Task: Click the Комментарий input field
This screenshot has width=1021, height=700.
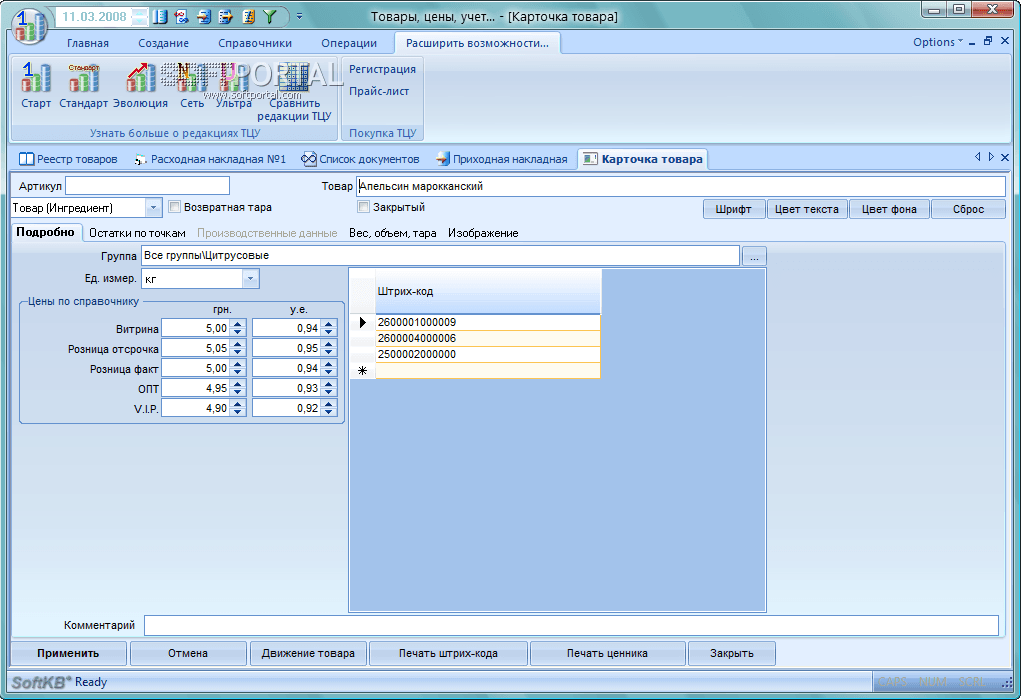Action: (x=570, y=626)
